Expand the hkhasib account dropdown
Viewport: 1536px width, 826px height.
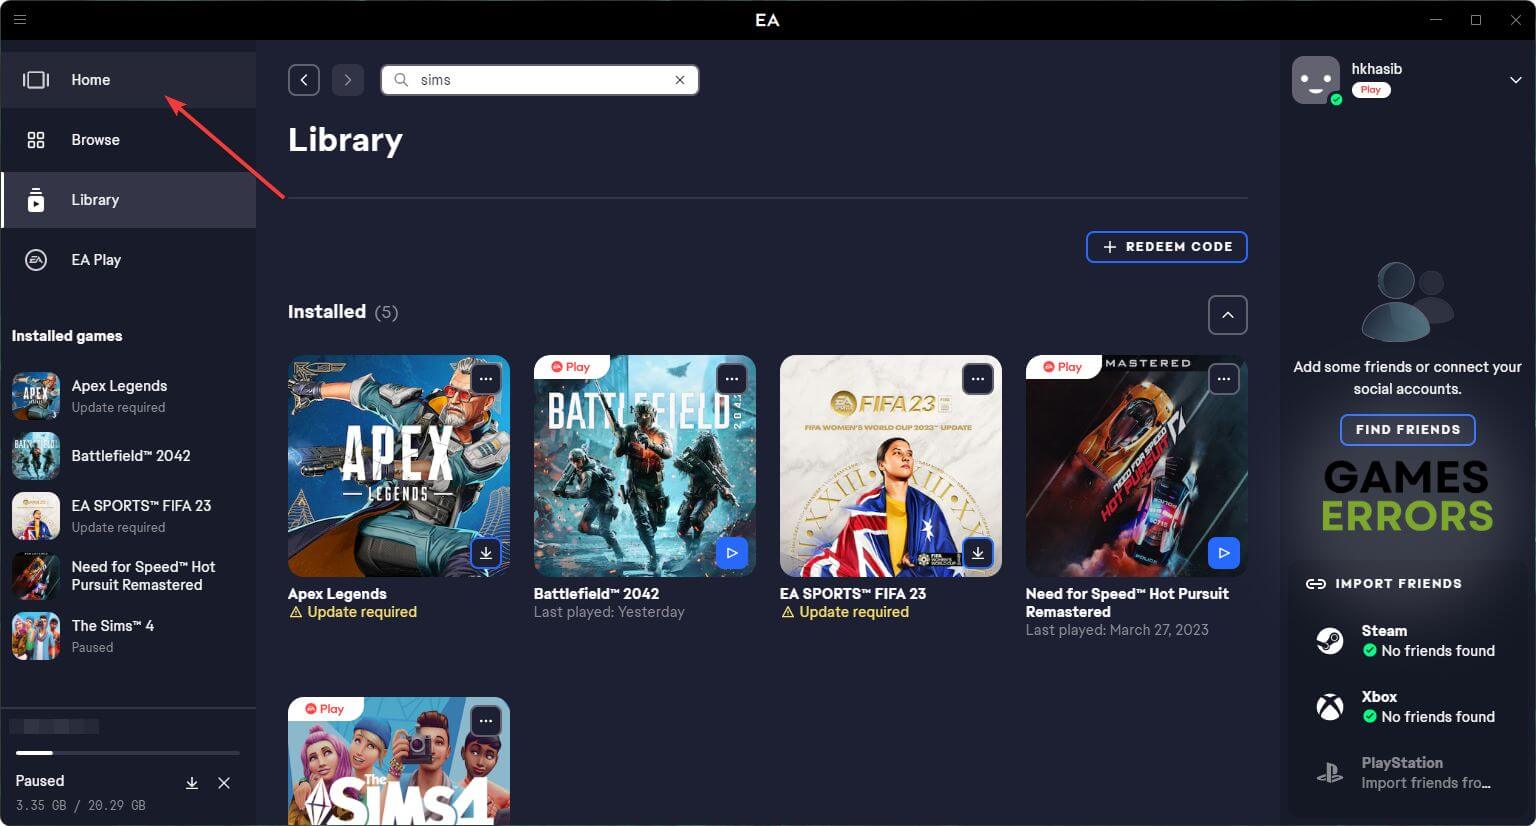click(1515, 80)
